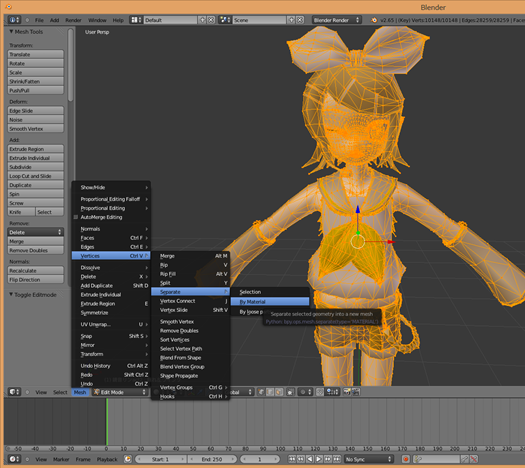This screenshot has width=525, height=468.
Task: Select vertex select mode icon
Action: (261, 392)
